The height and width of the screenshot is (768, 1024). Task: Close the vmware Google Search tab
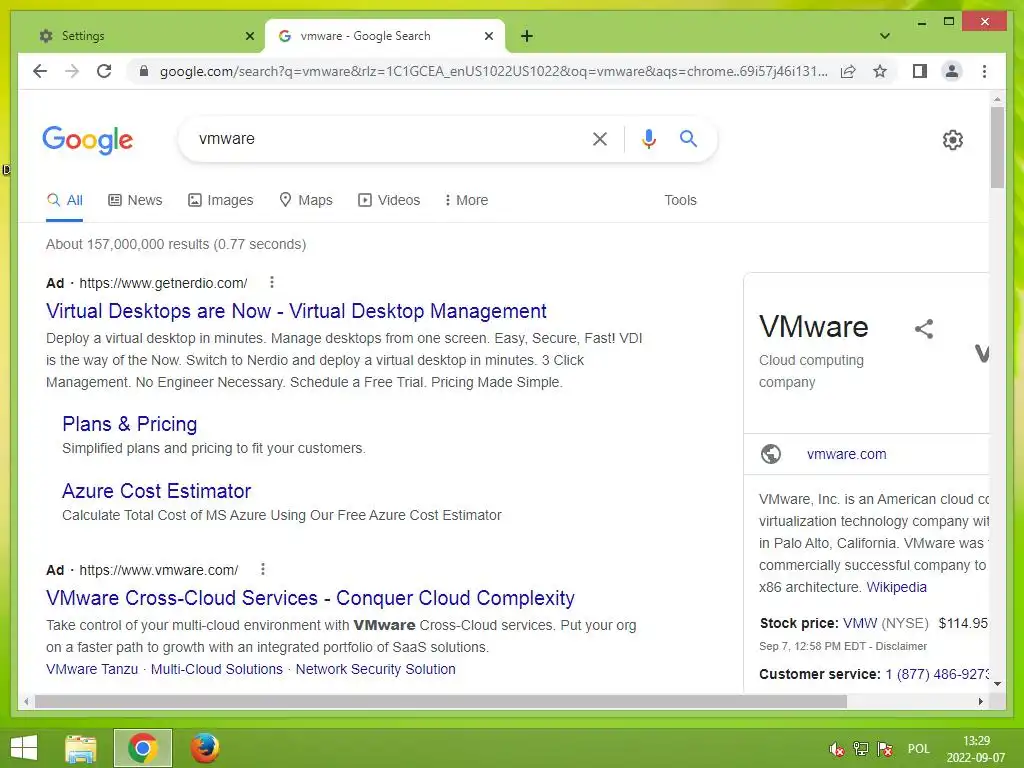tap(488, 36)
